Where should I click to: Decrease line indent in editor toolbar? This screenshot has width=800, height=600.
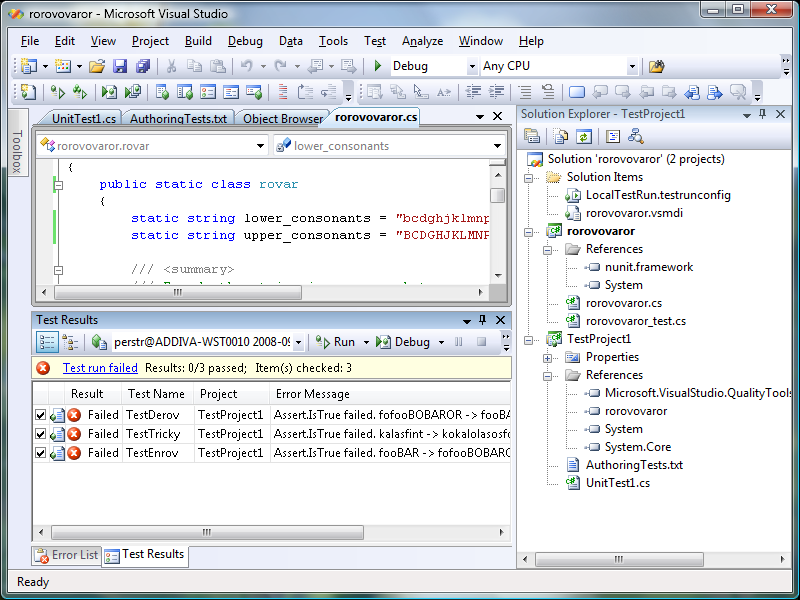[473, 92]
